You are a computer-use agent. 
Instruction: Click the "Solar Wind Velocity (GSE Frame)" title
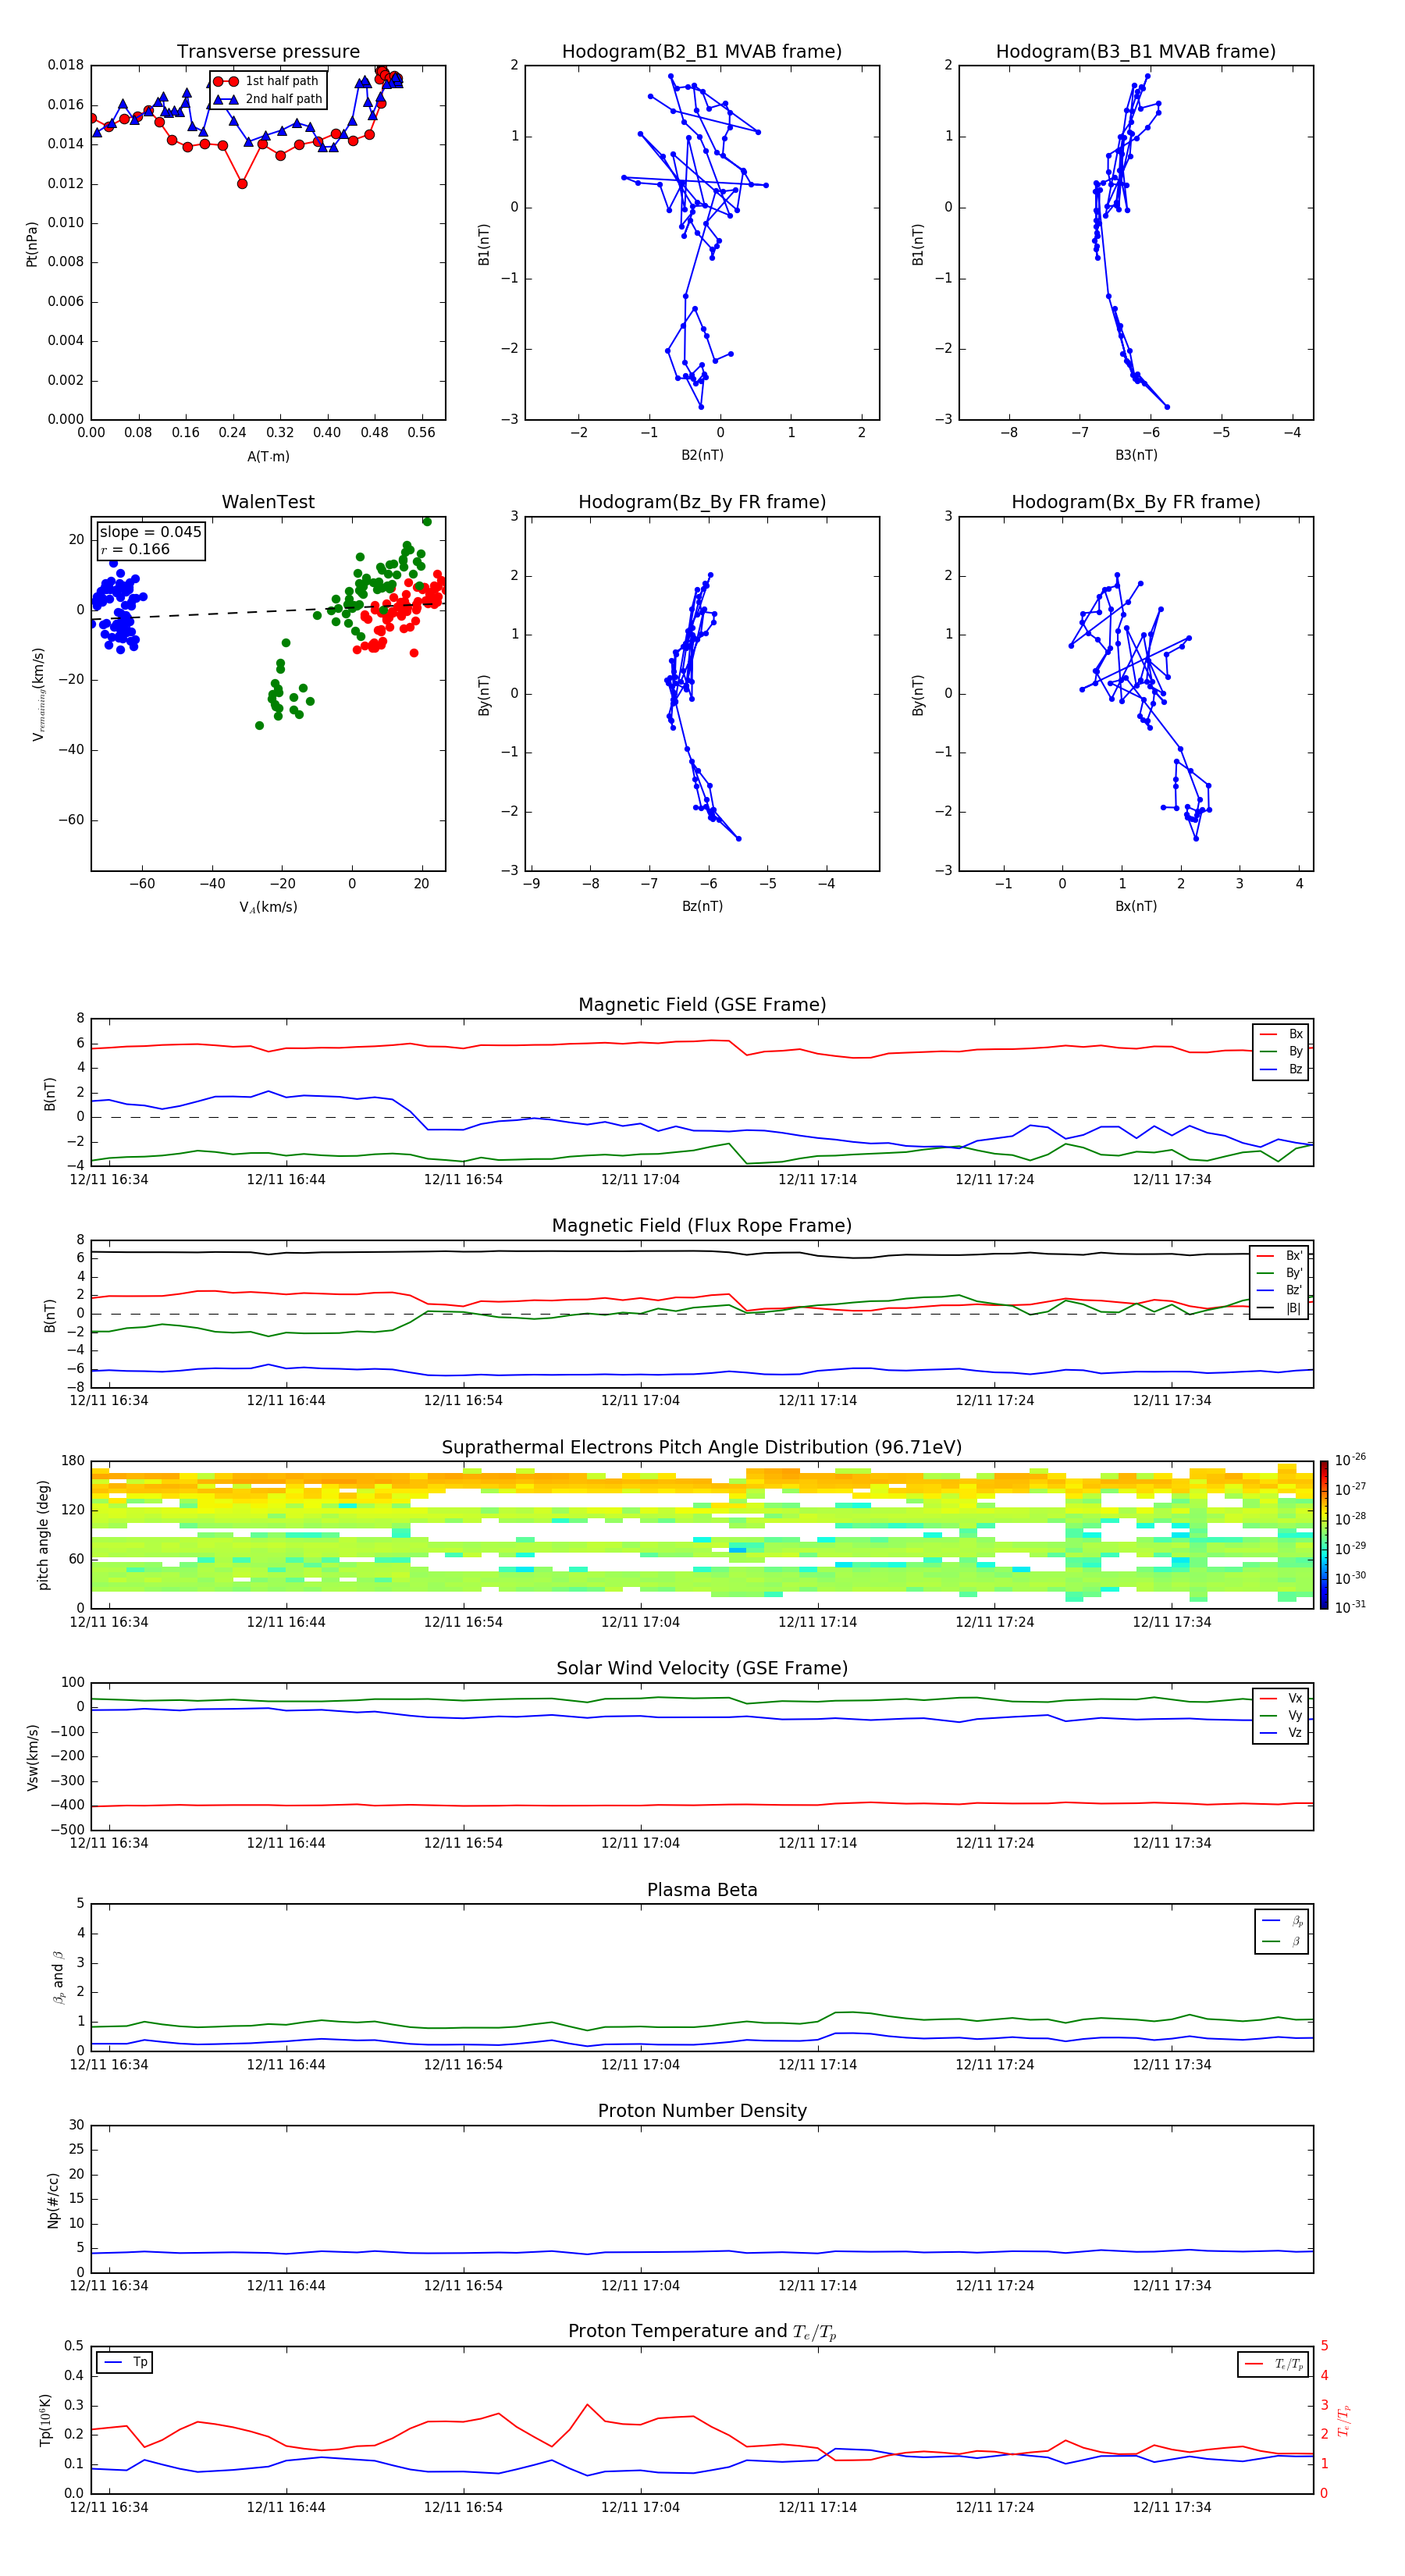pyautogui.click(x=702, y=1668)
